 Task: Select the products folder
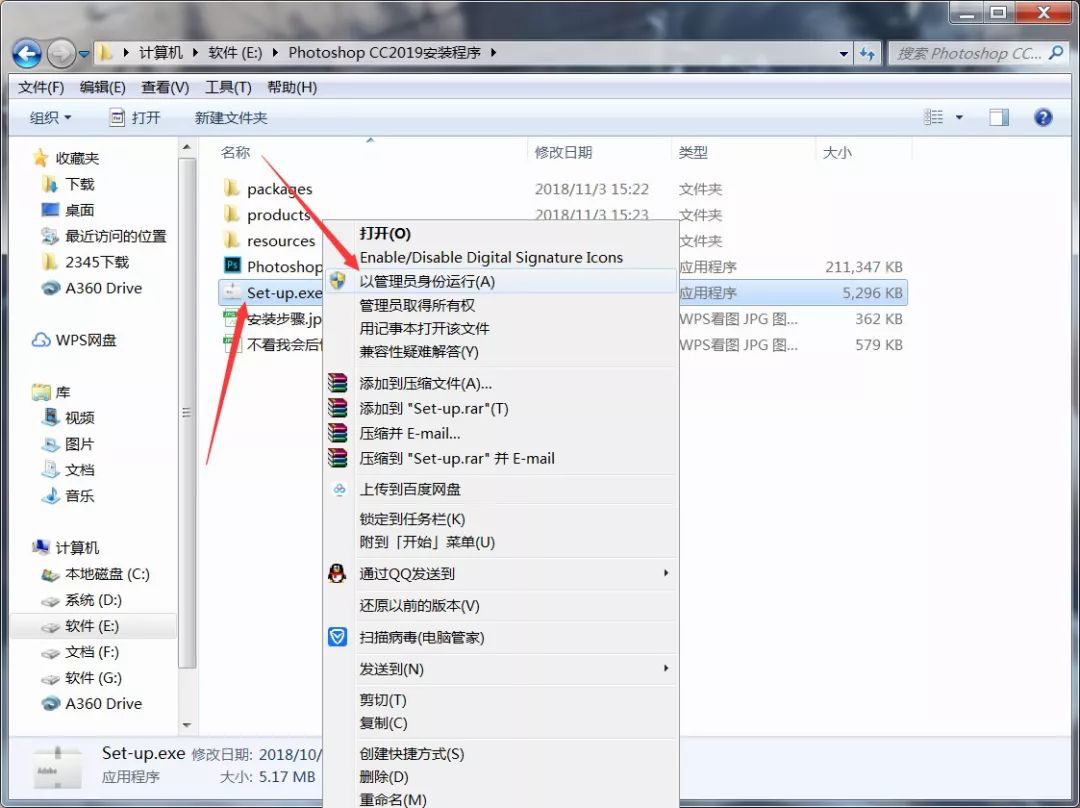point(267,215)
